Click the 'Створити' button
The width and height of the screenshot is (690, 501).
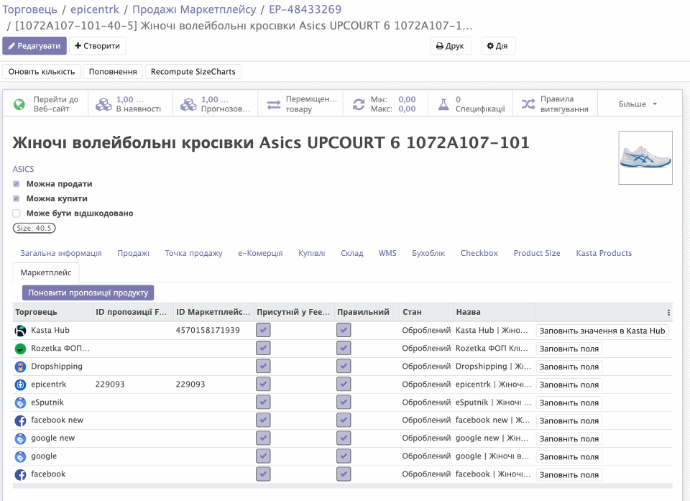tap(97, 46)
